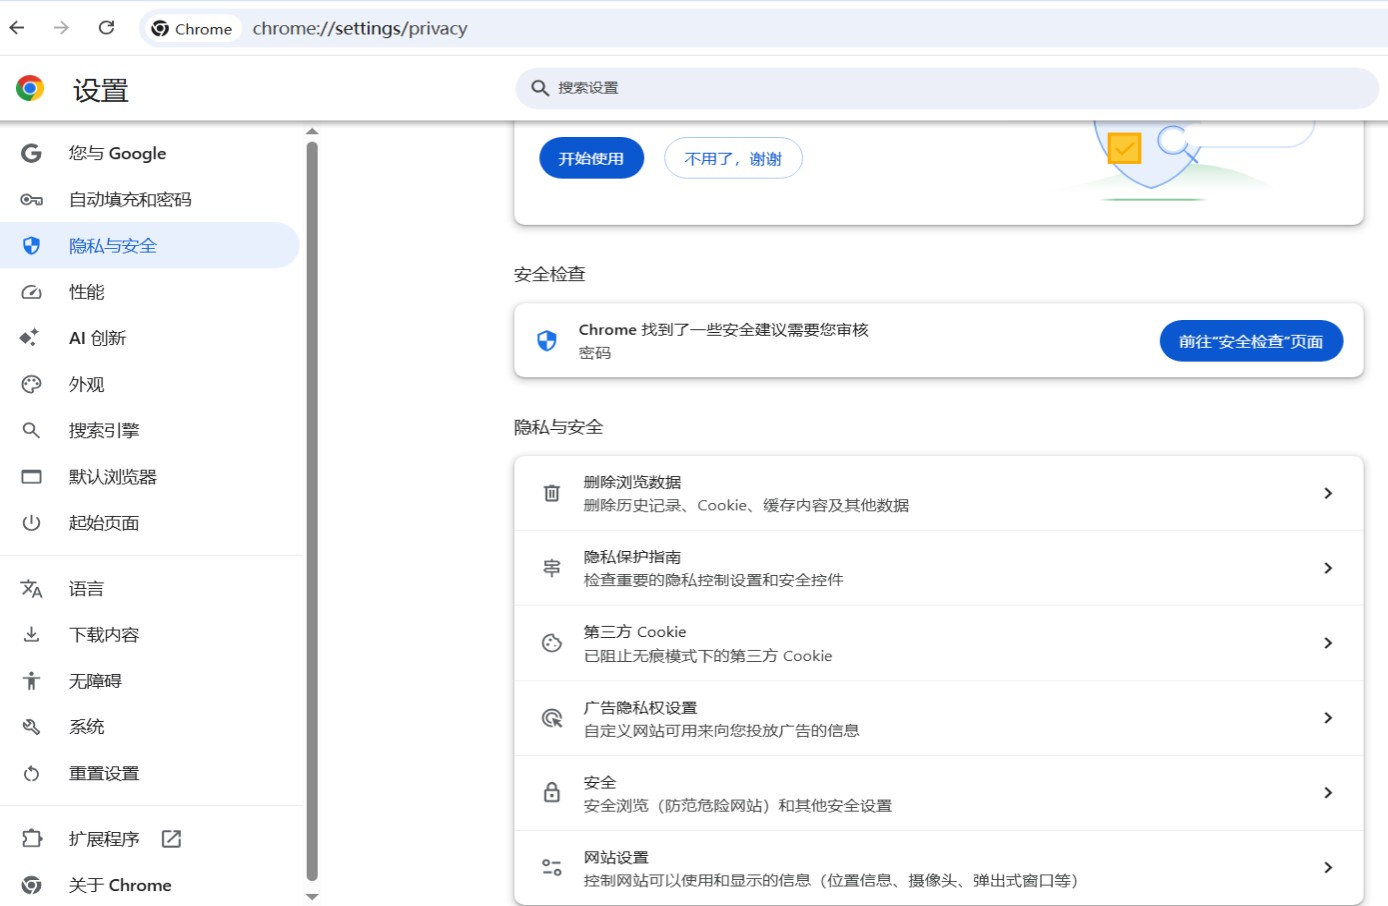Click the speedometer icon for 性能

tap(31, 292)
